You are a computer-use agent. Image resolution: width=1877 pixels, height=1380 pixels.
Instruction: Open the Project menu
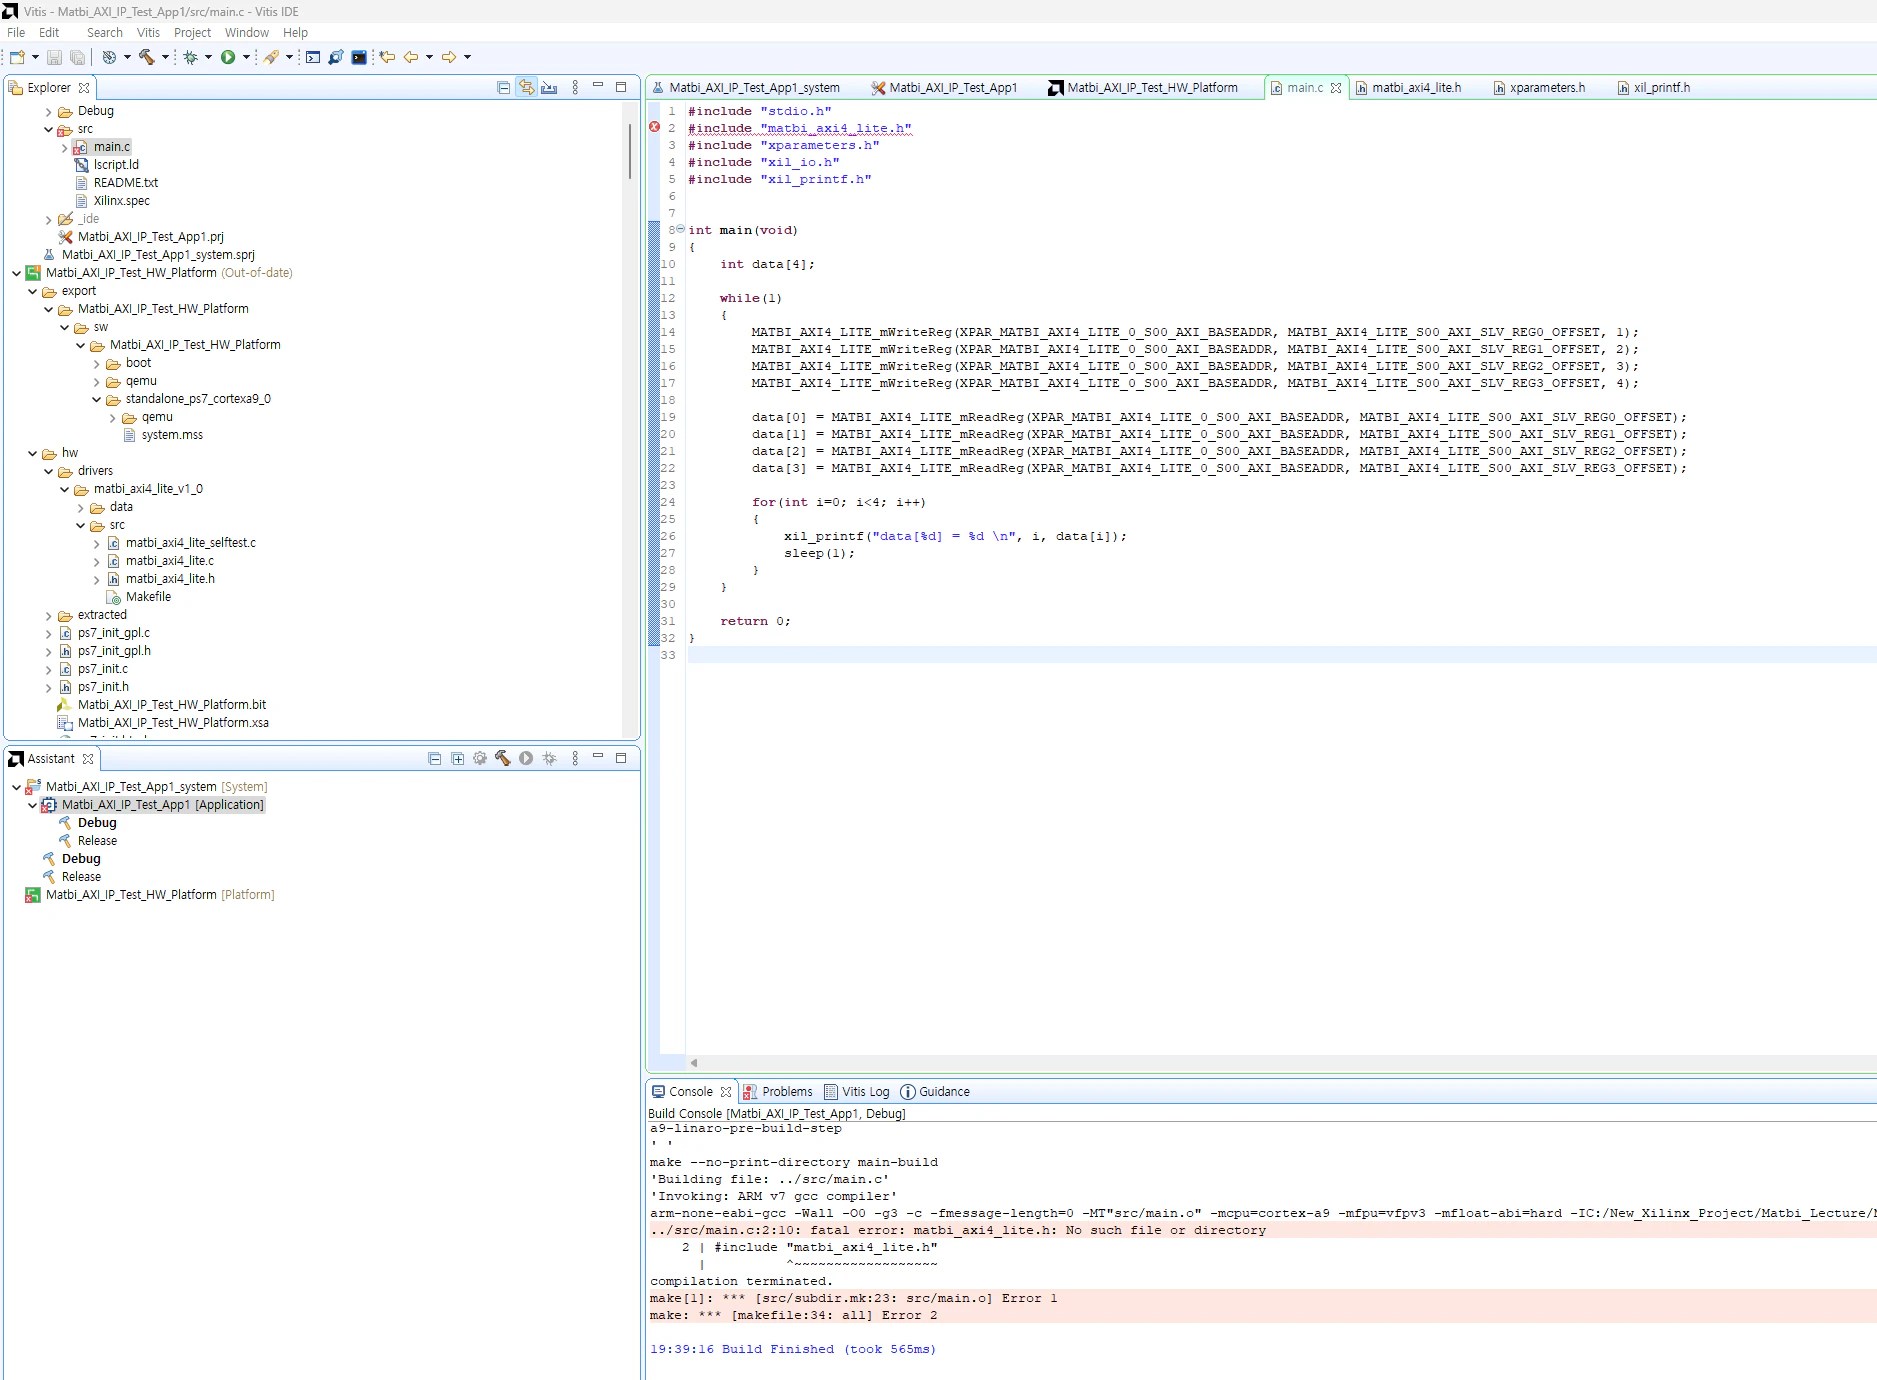[x=192, y=32]
